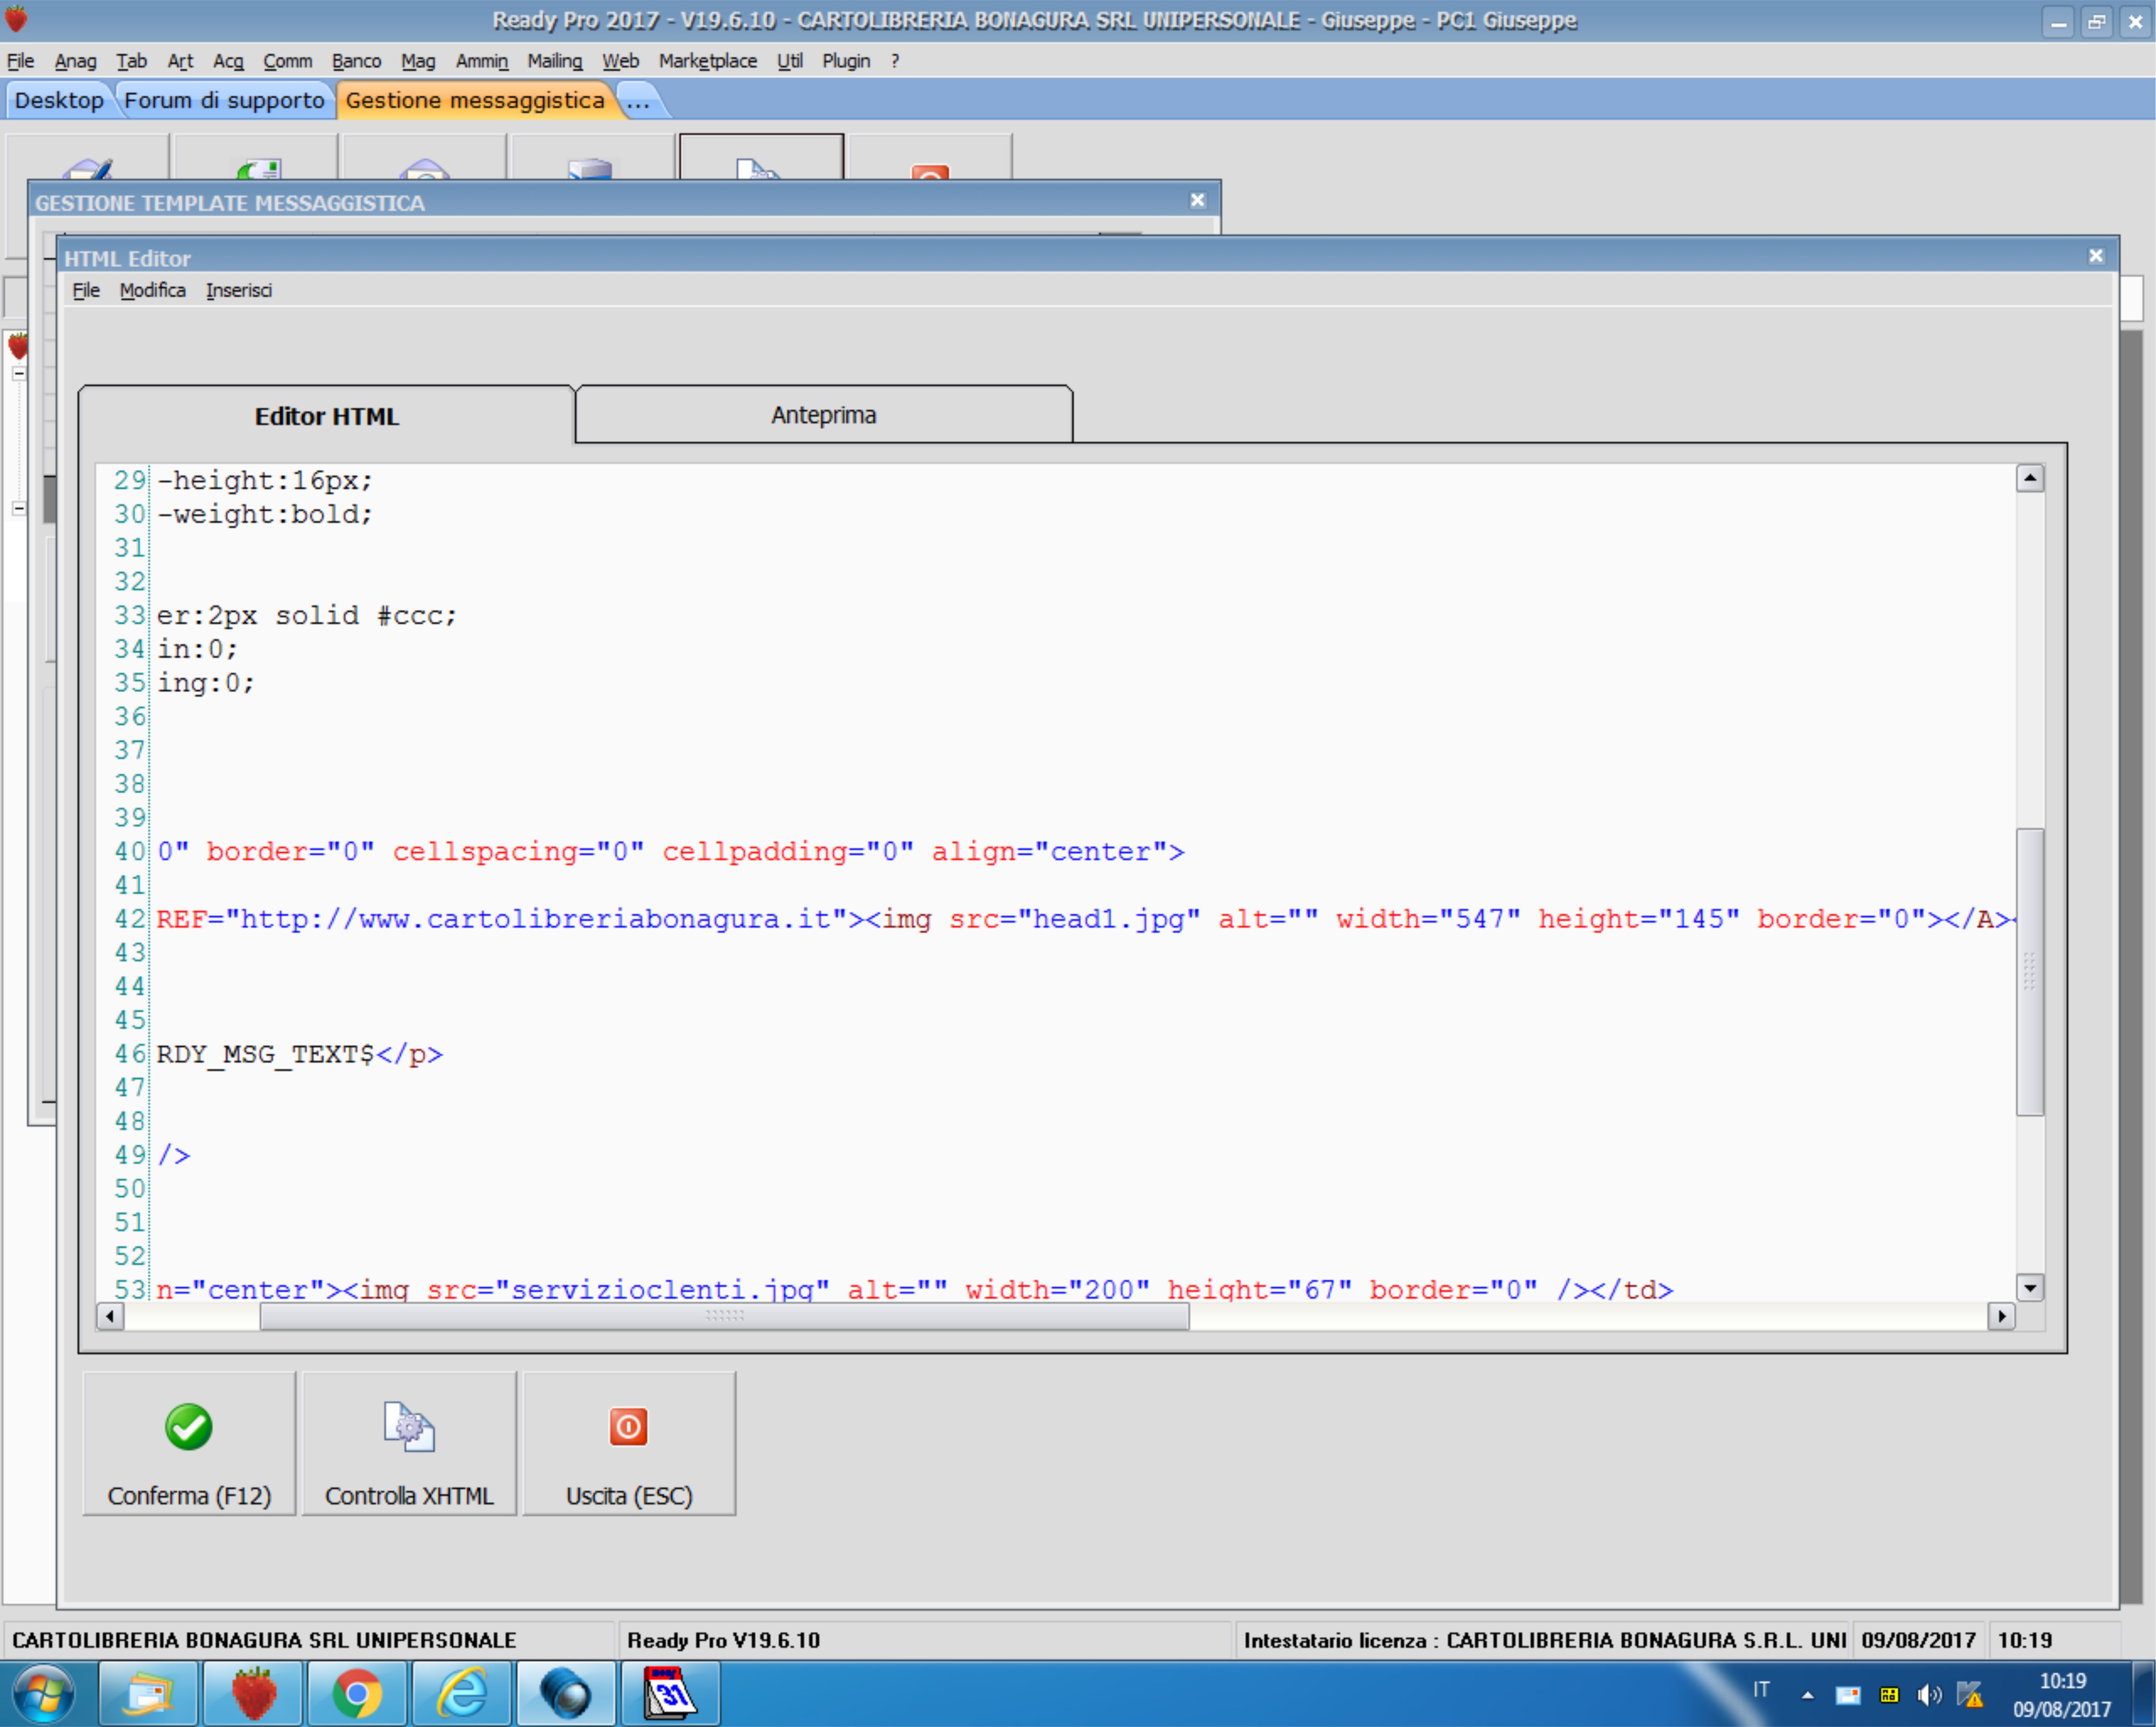
Task: Launch Google Chrome from the taskbar
Action: coord(357,1694)
